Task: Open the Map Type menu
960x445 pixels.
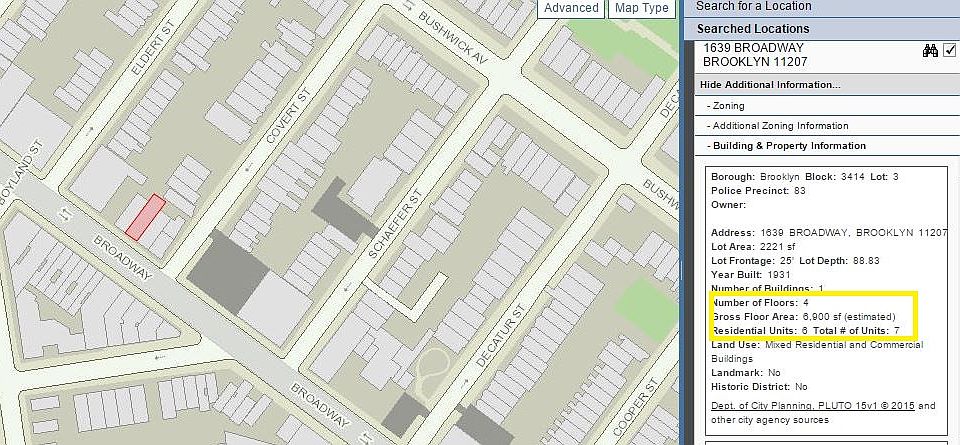Action: [642, 8]
